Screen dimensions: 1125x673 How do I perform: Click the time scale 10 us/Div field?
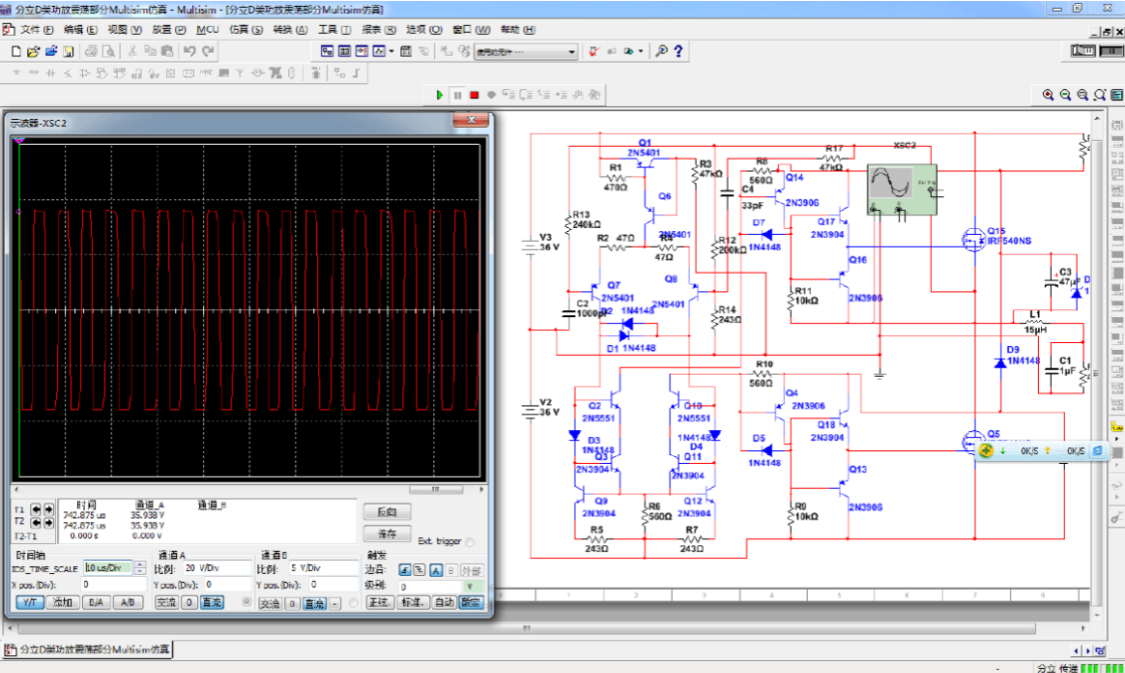point(108,568)
